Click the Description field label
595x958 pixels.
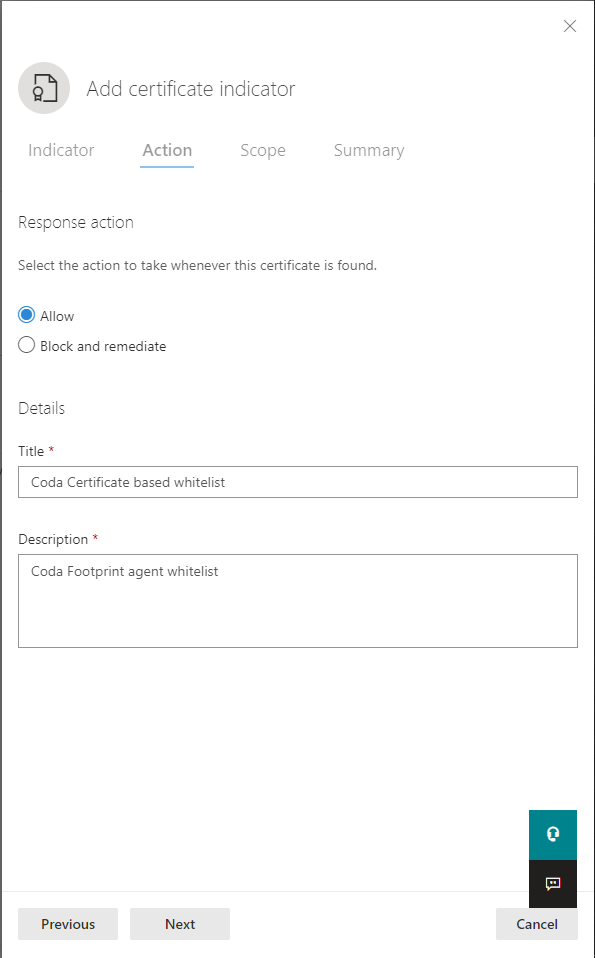pos(53,539)
